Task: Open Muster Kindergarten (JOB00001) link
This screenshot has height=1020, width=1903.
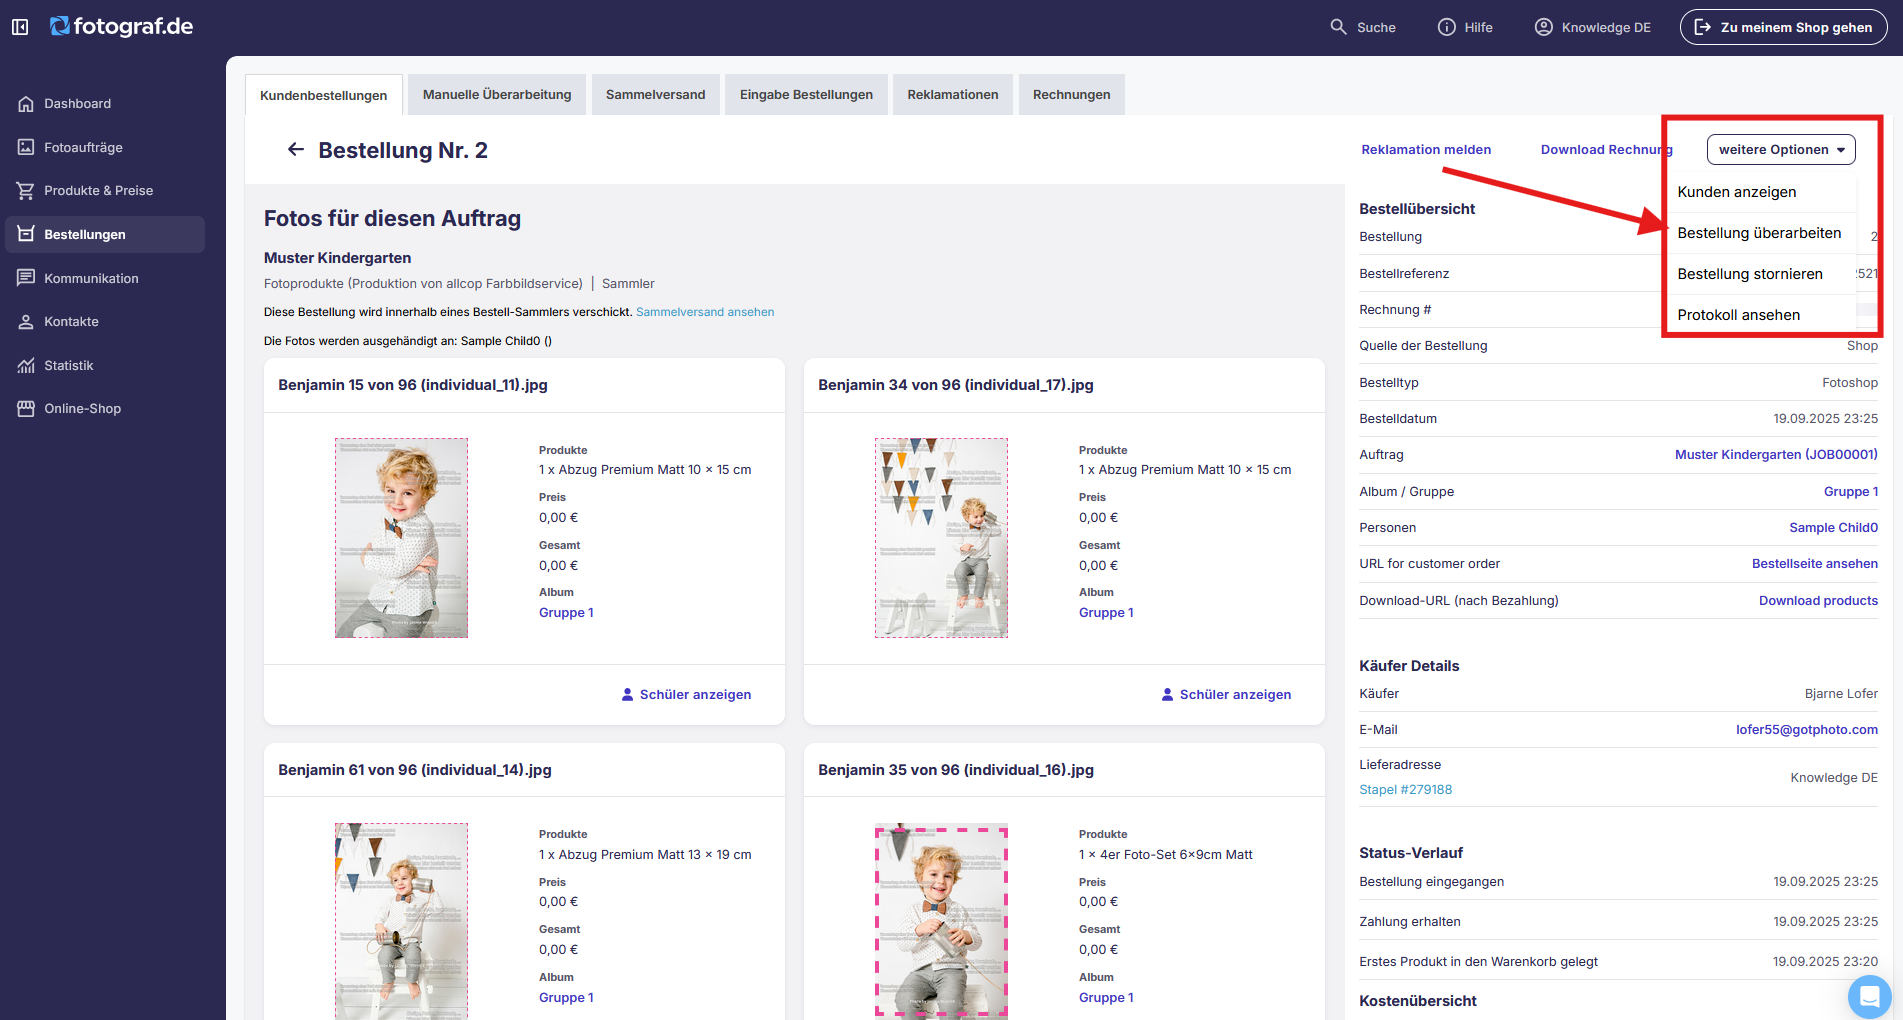Action: [1776, 455]
